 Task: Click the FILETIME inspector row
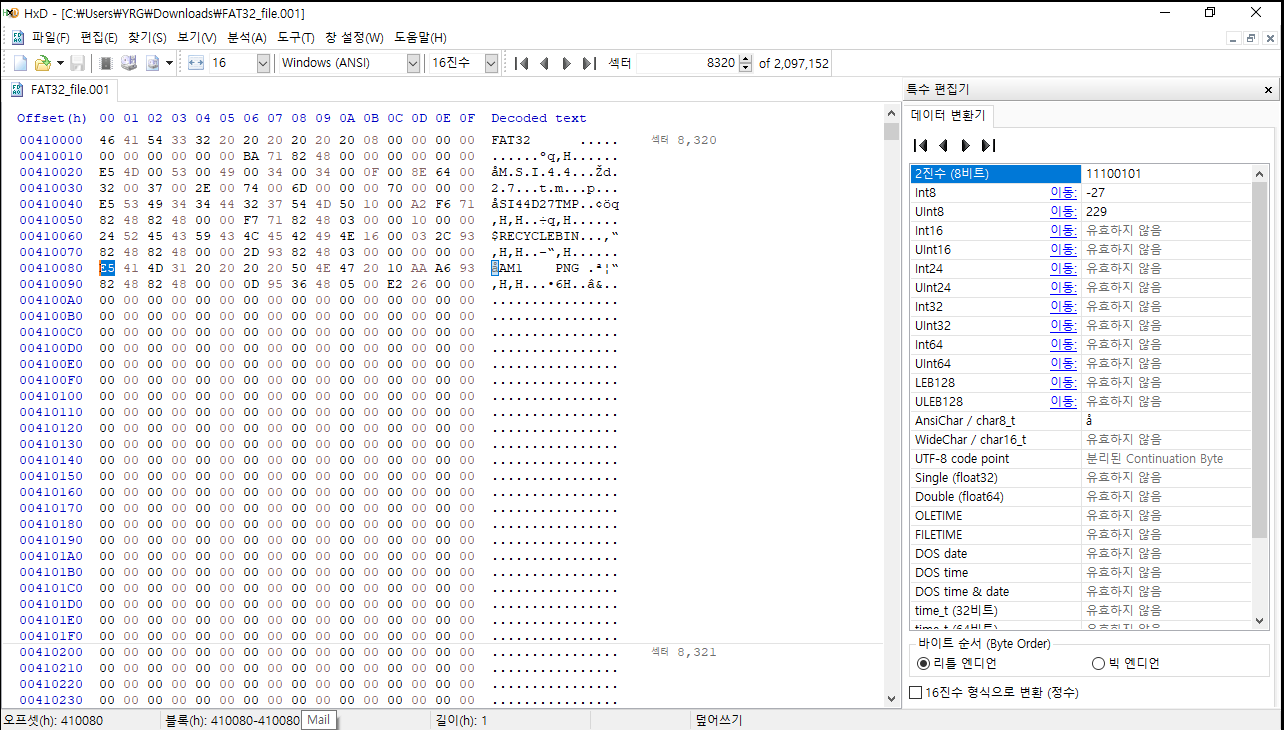(x=1082, y=535)
